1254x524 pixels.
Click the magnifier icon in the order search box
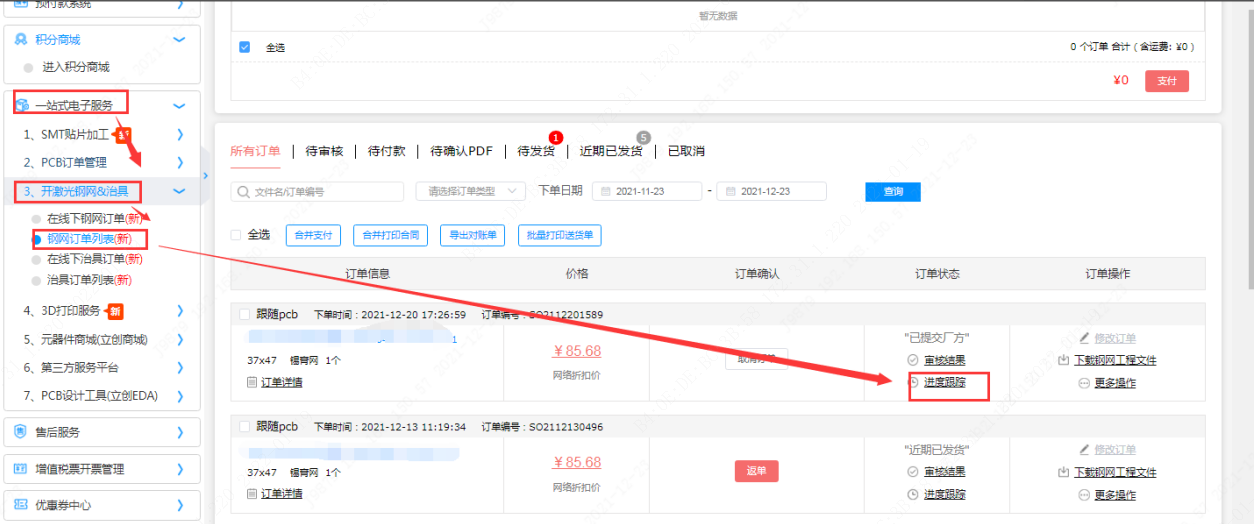pyautogui.click(x=243, y=192)
